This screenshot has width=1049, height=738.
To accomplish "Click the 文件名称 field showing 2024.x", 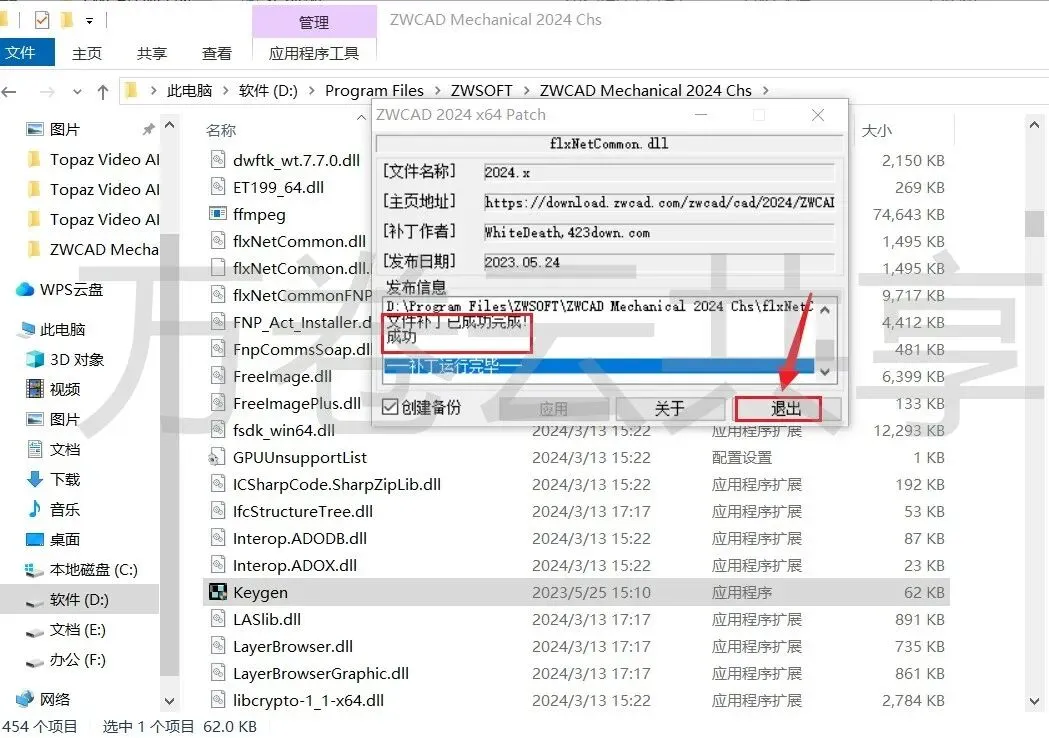I will point(659,173).
